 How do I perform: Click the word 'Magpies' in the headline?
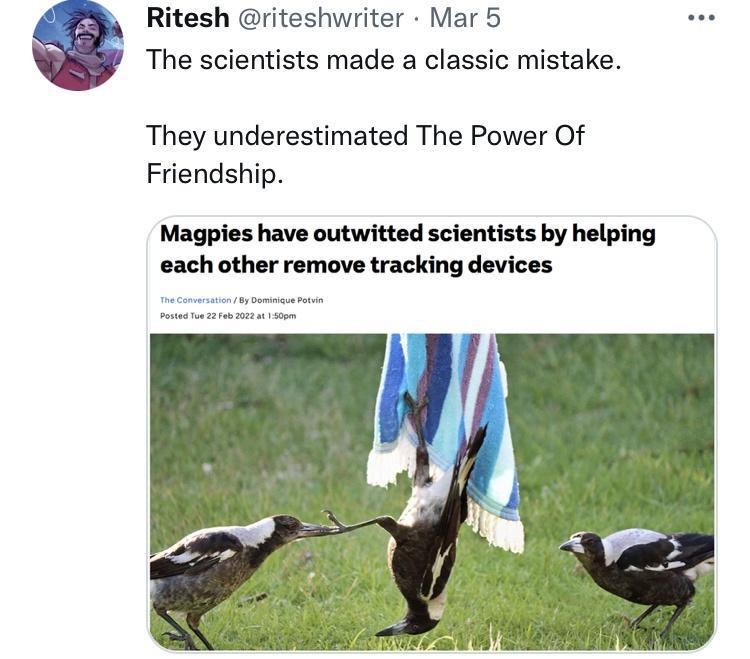[x=205, y=234]
